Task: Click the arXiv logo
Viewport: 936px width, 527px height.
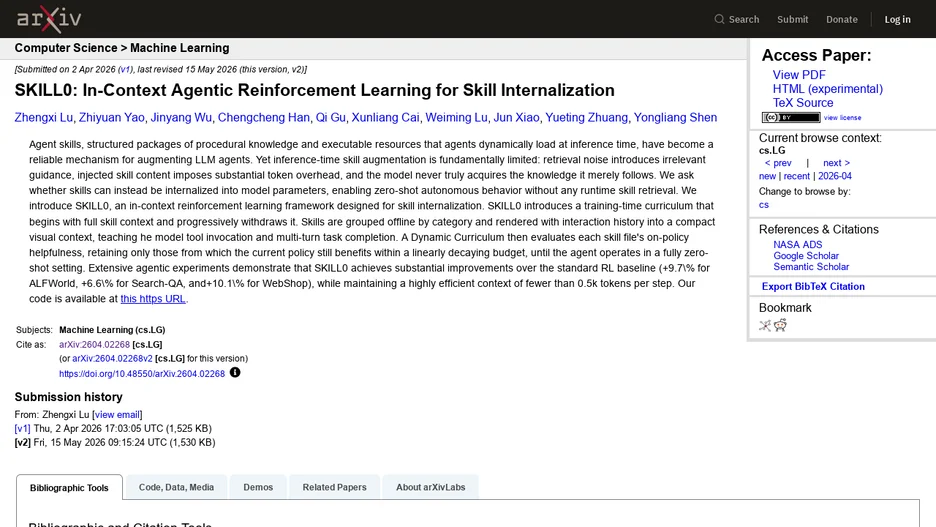Action: coord(49,19)
